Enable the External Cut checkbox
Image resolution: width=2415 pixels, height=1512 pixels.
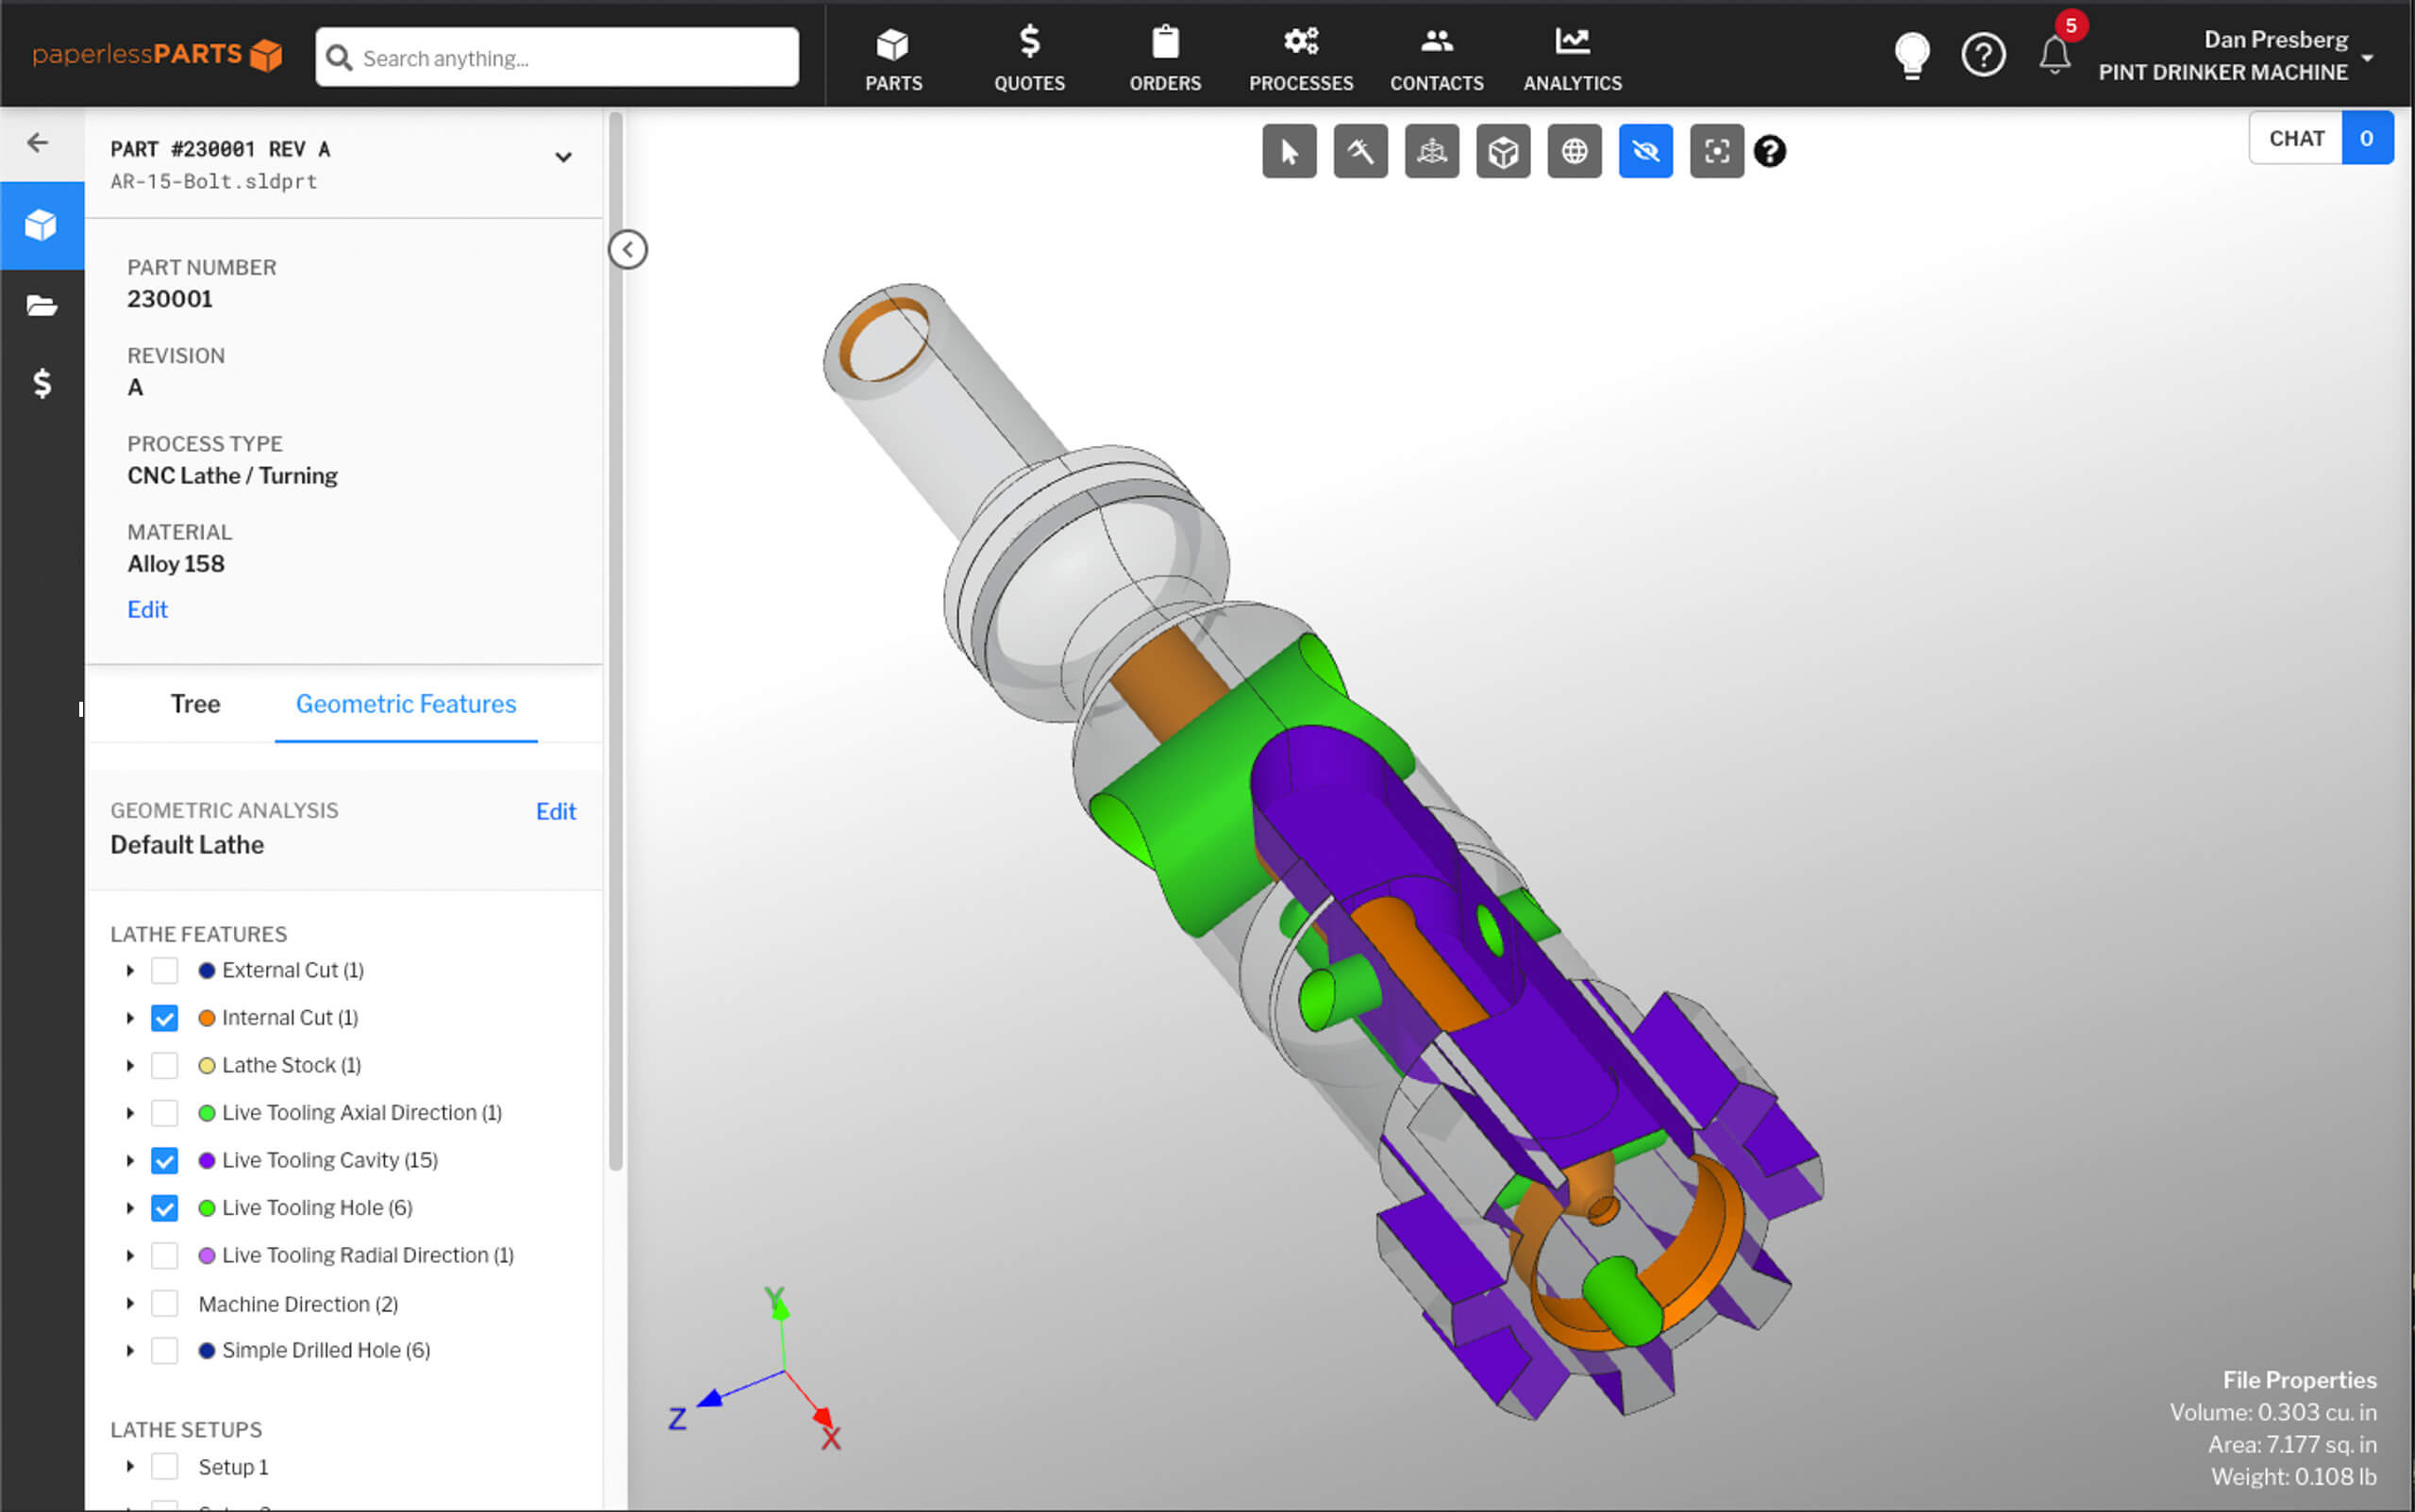(165, 970)
